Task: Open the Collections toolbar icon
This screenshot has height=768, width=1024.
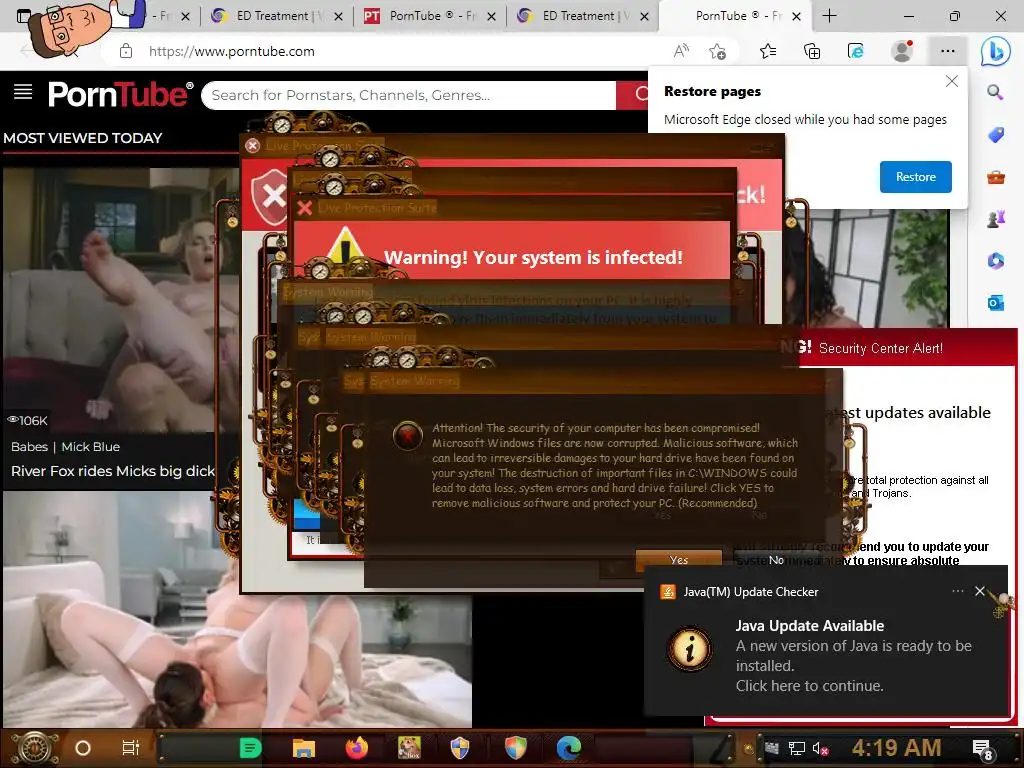Action: [x=812, y=51]
